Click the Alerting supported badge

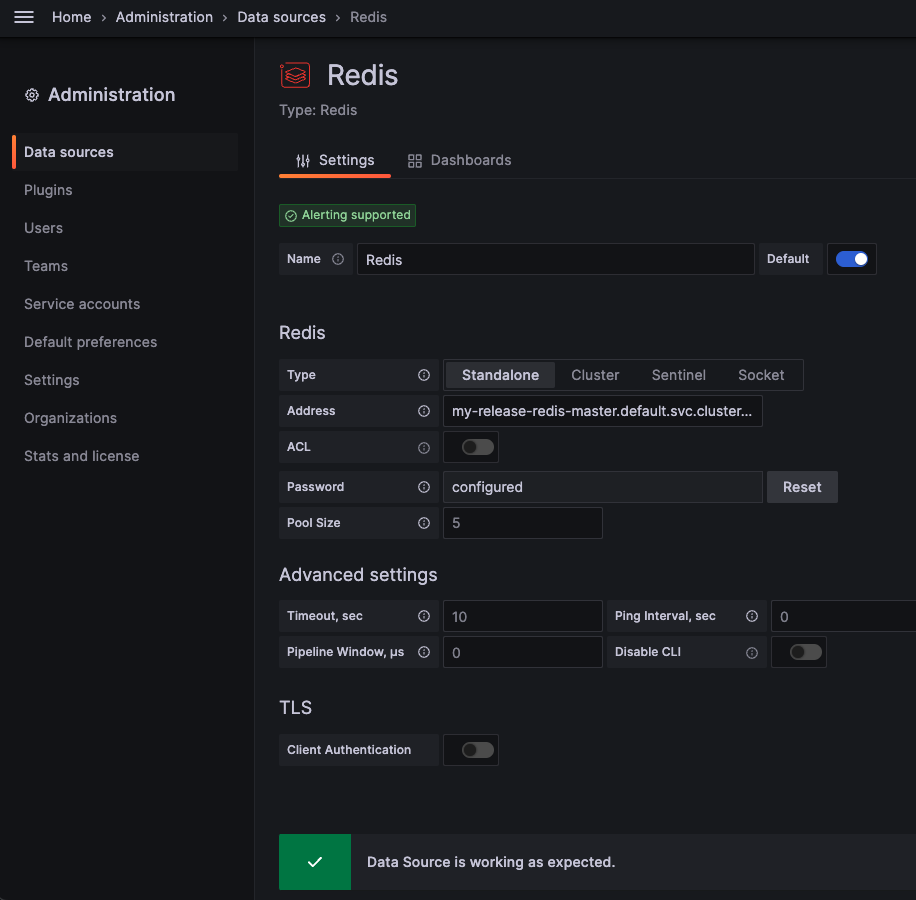(x=348, y=216)
